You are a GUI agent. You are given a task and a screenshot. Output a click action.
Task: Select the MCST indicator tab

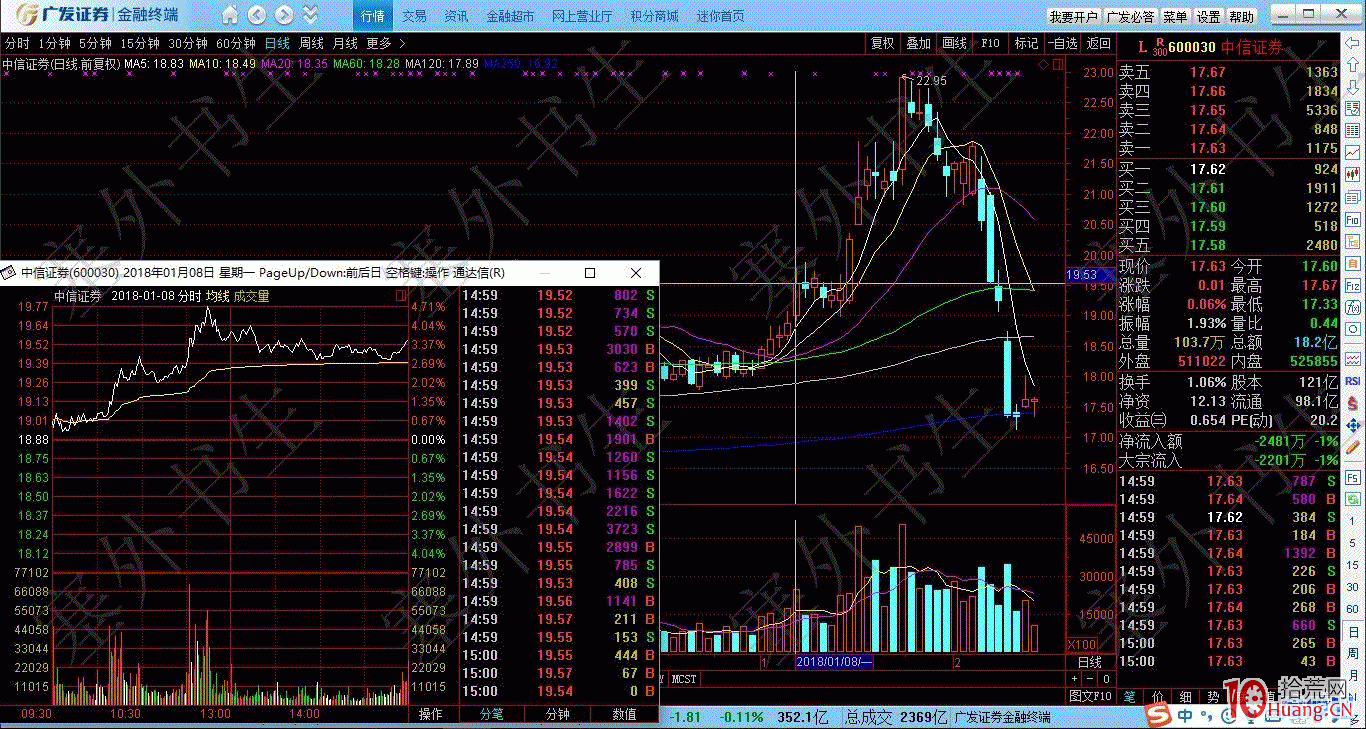685,679
